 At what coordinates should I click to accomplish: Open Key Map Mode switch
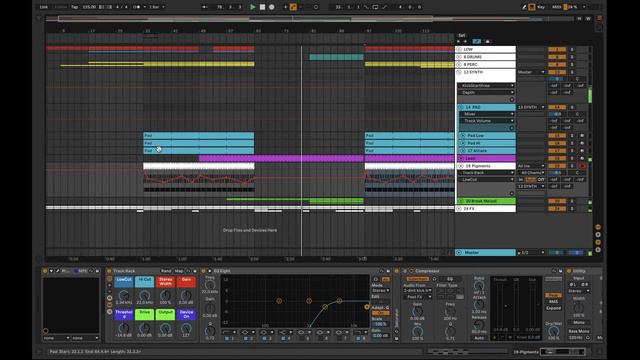pos(541,7)
